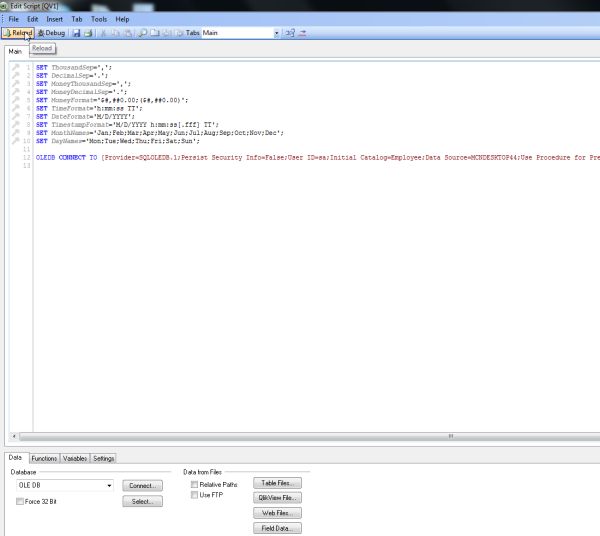Click the SET MoneyFormat script line

click(x=112, y=100)
